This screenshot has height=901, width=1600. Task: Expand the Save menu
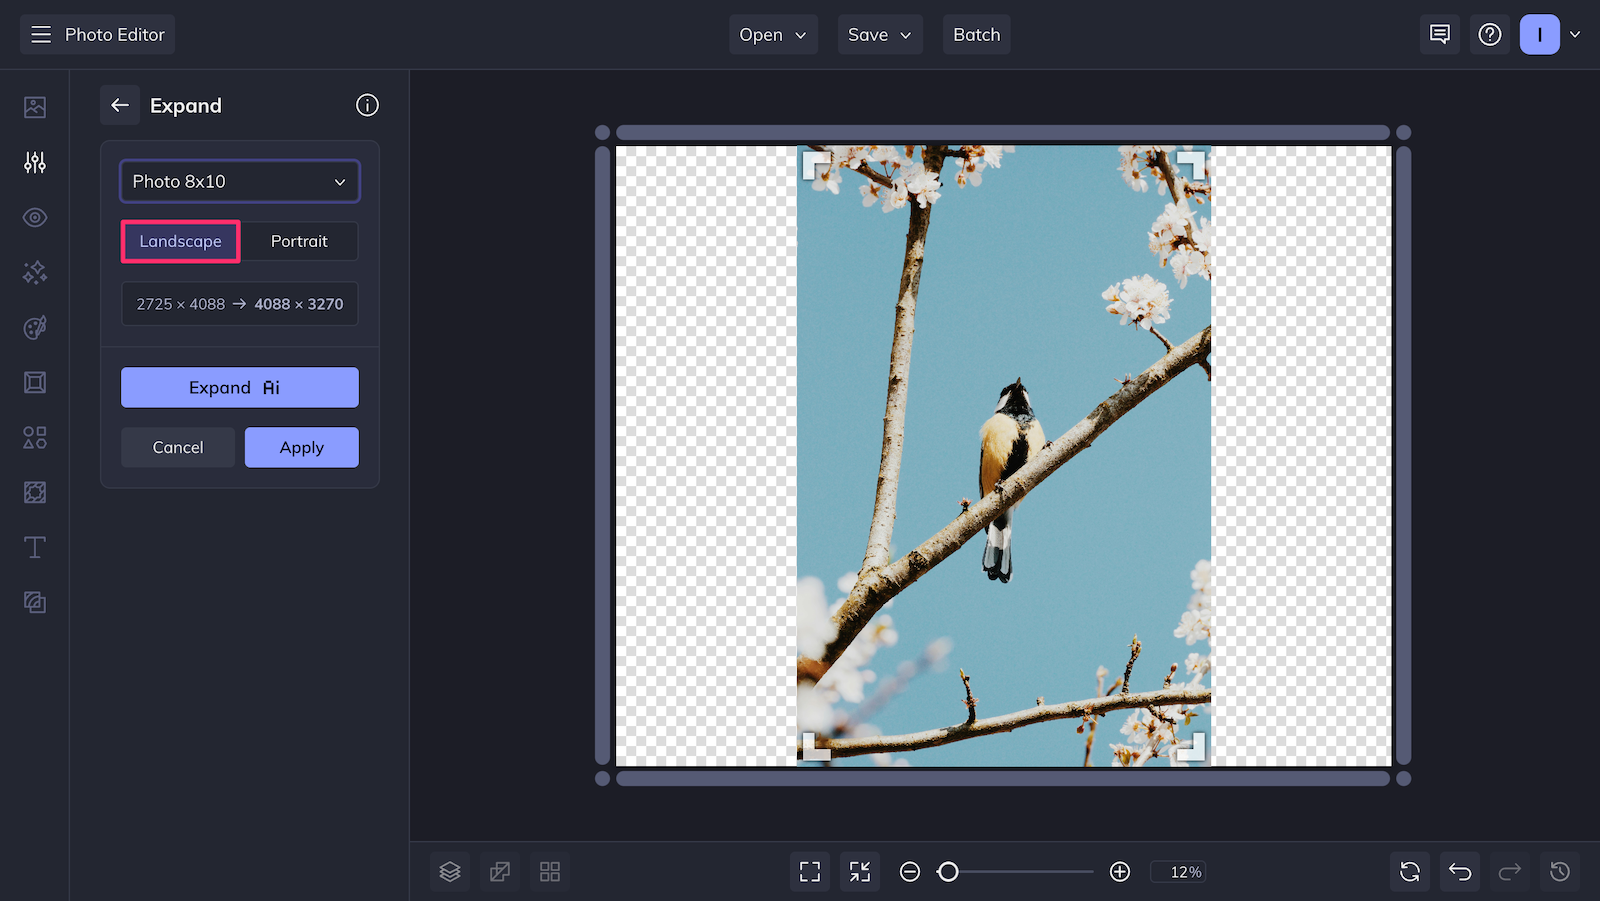(879, 34)
